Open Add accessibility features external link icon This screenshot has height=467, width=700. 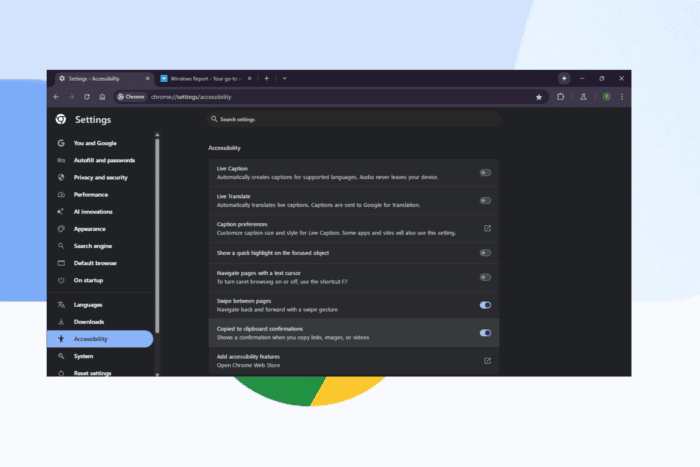click(x=488, y=361)
